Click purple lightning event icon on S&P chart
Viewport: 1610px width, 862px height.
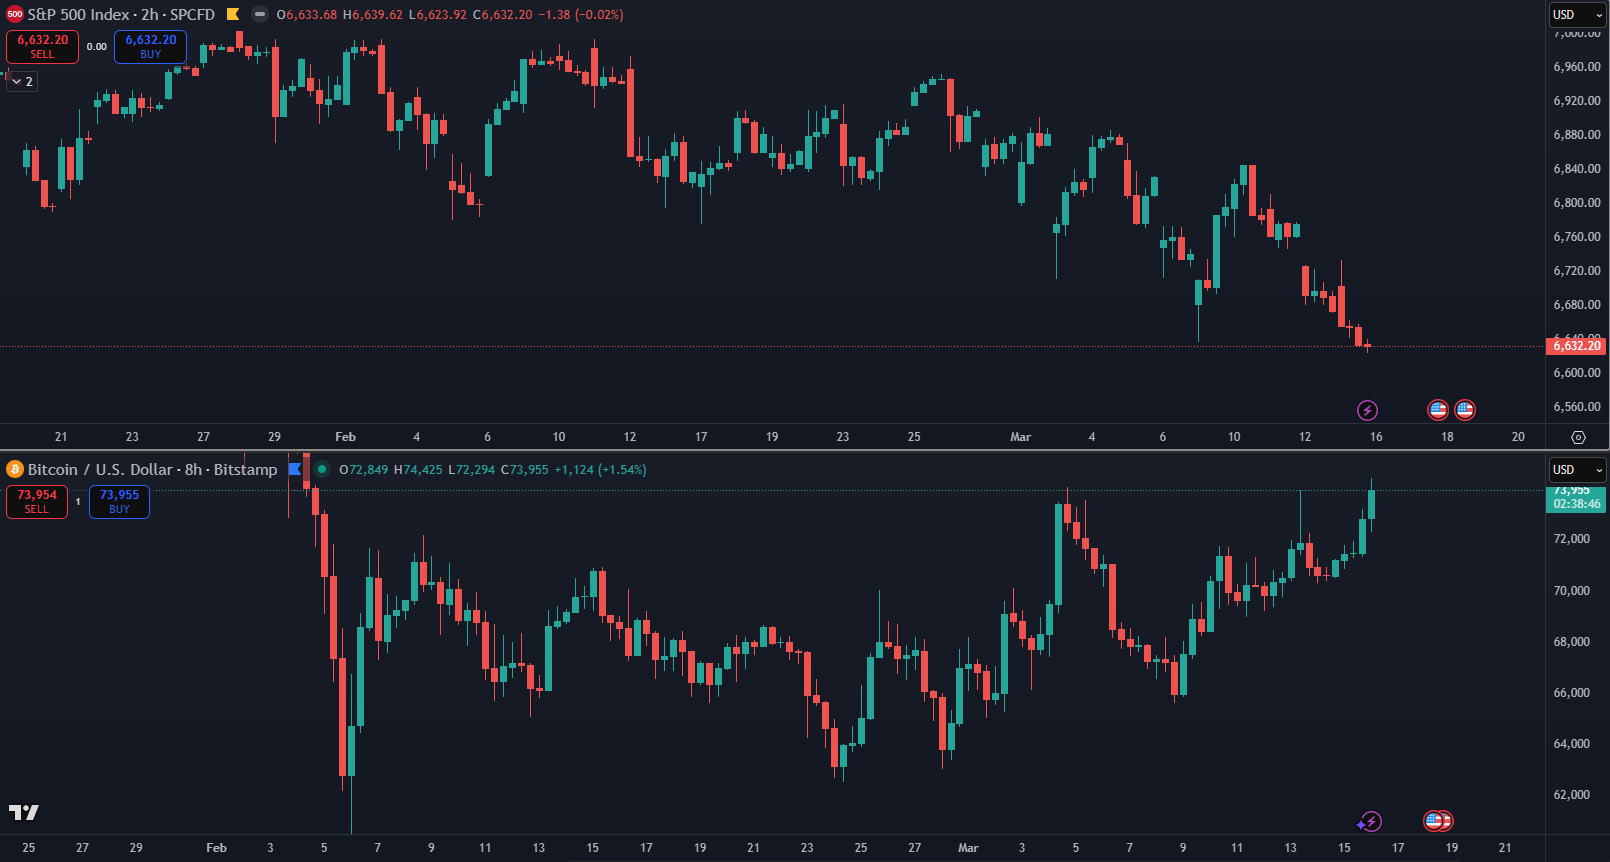pyautogui.click(x=1367, y=410)
